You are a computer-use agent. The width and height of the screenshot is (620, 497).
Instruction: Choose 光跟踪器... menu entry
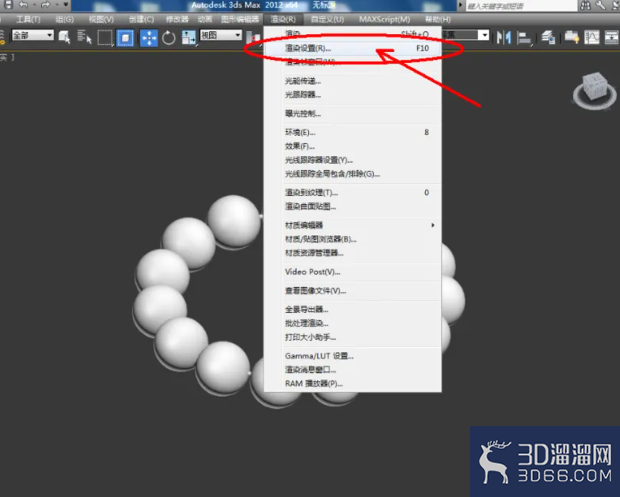(x=353, y=94)
